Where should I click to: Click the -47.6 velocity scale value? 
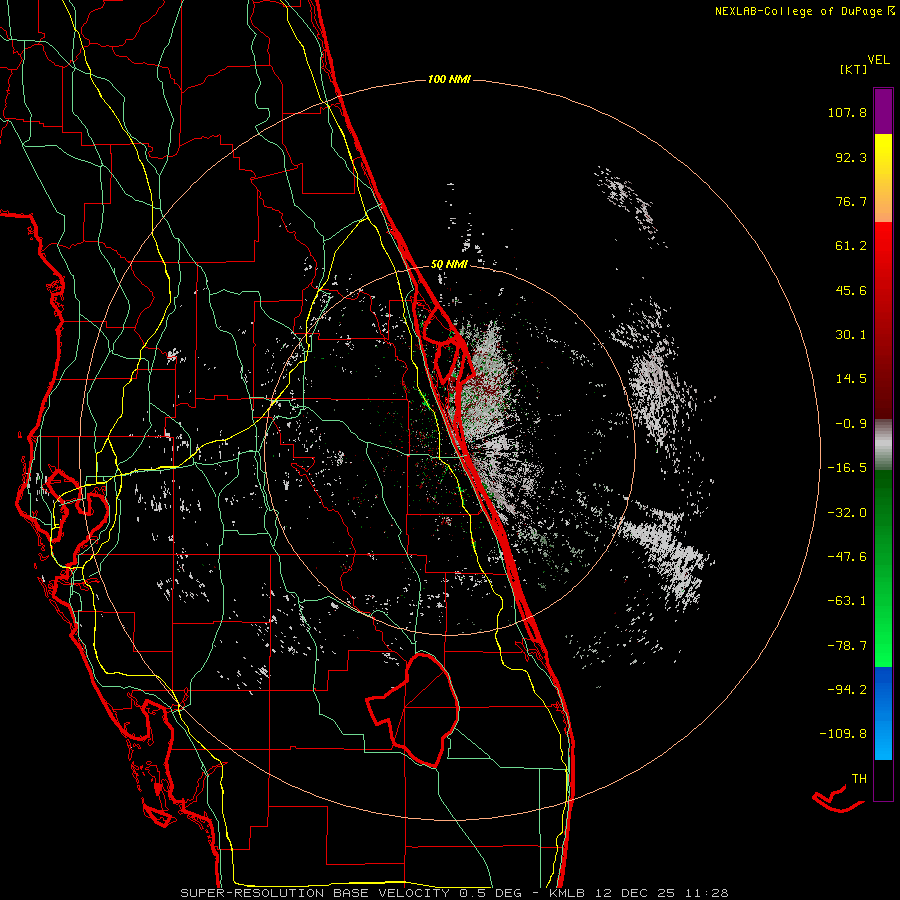(847, 557)
